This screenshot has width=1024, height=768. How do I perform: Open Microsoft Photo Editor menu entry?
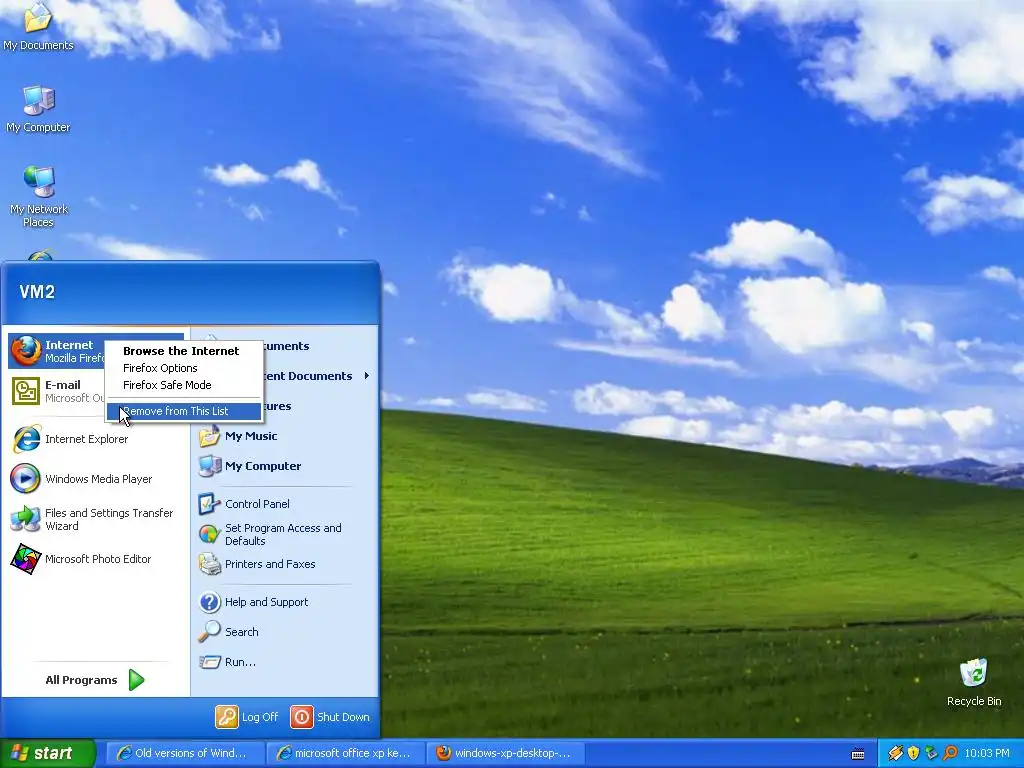[96, 559]
